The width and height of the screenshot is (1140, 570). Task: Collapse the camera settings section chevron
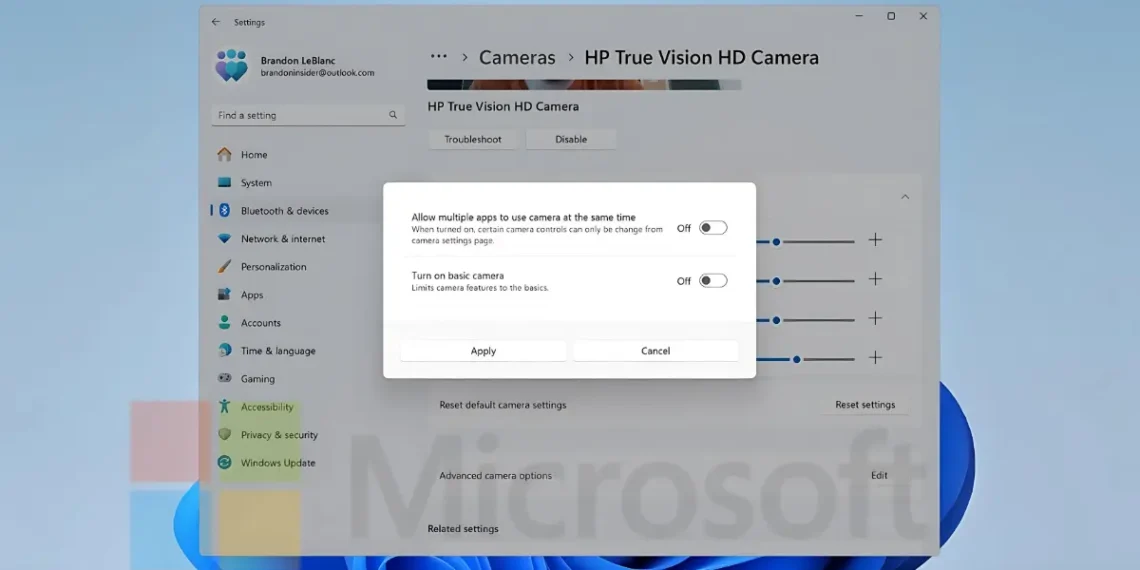(x=905, y=197)
